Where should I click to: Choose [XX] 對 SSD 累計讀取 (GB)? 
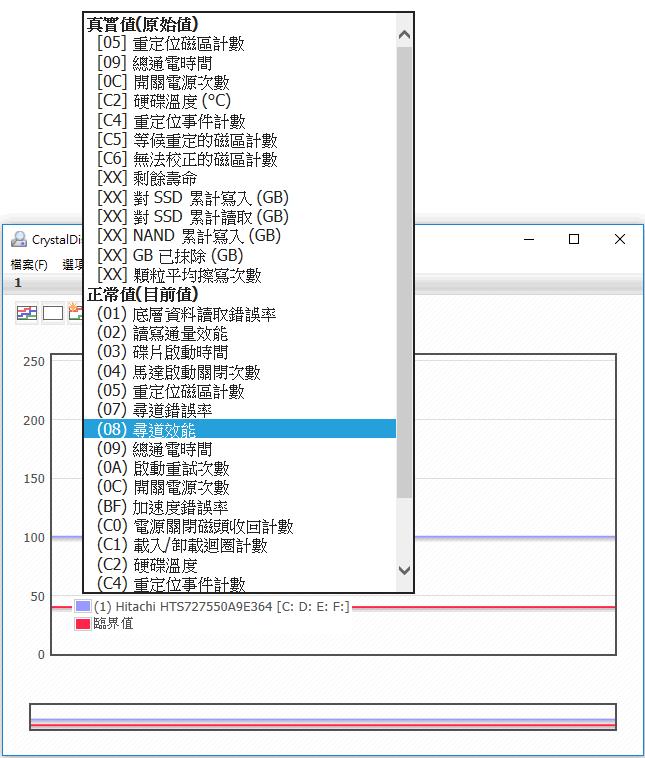(240, 217)
